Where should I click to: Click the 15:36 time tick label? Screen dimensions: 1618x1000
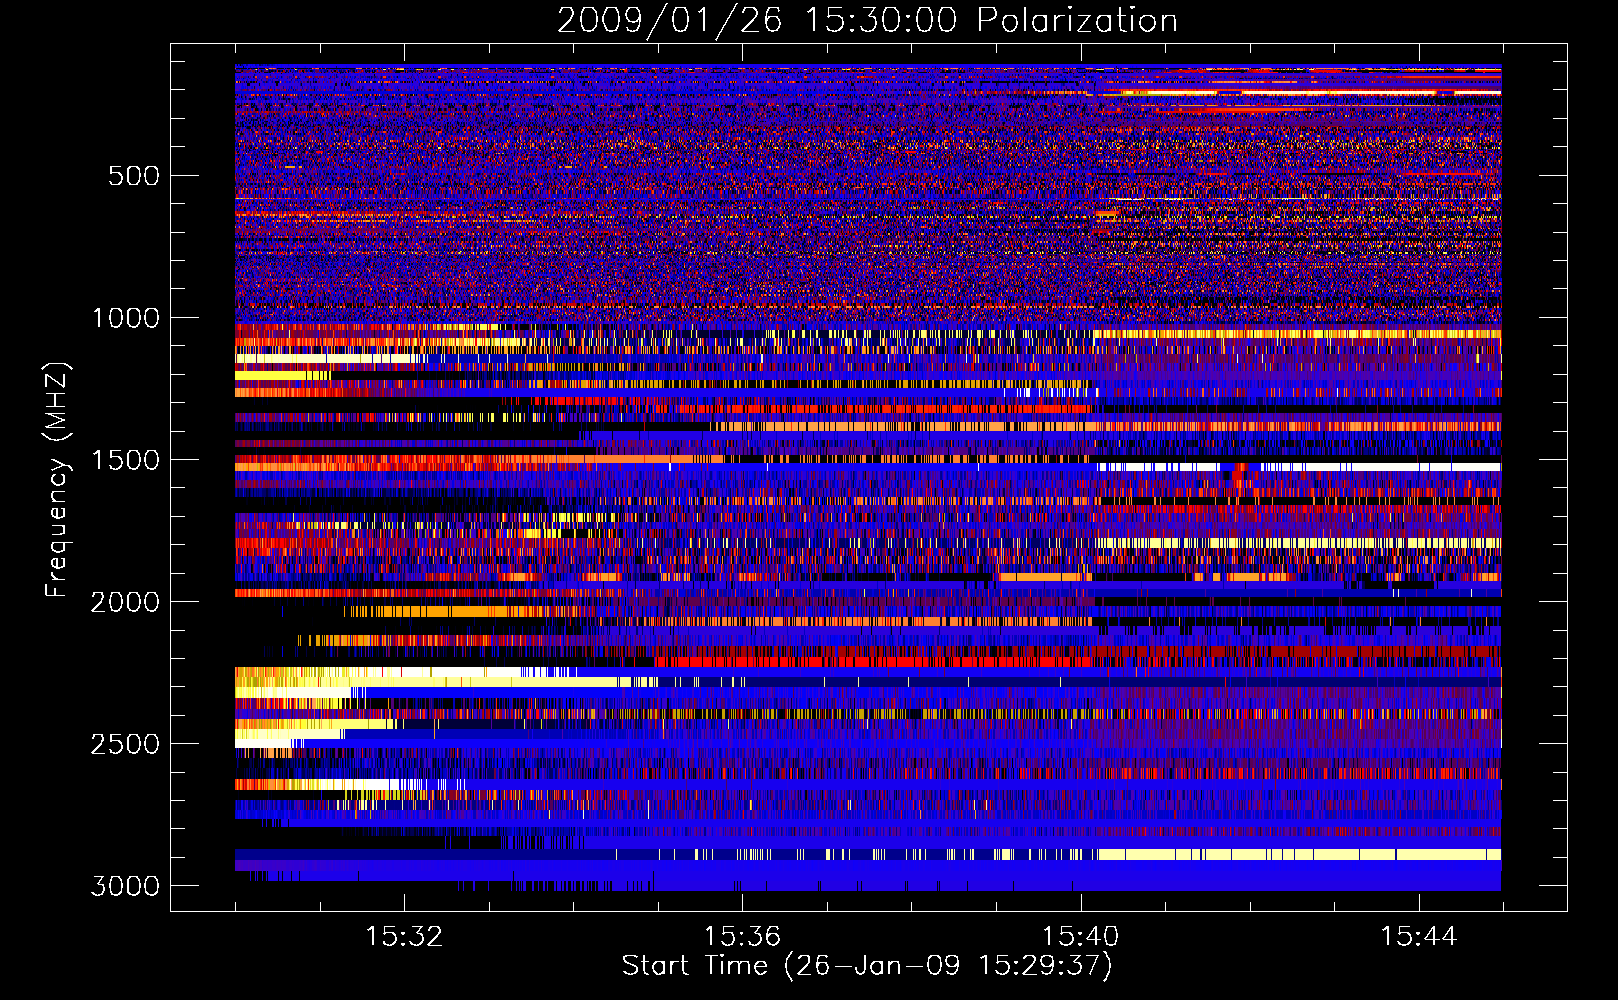point(742,936)
